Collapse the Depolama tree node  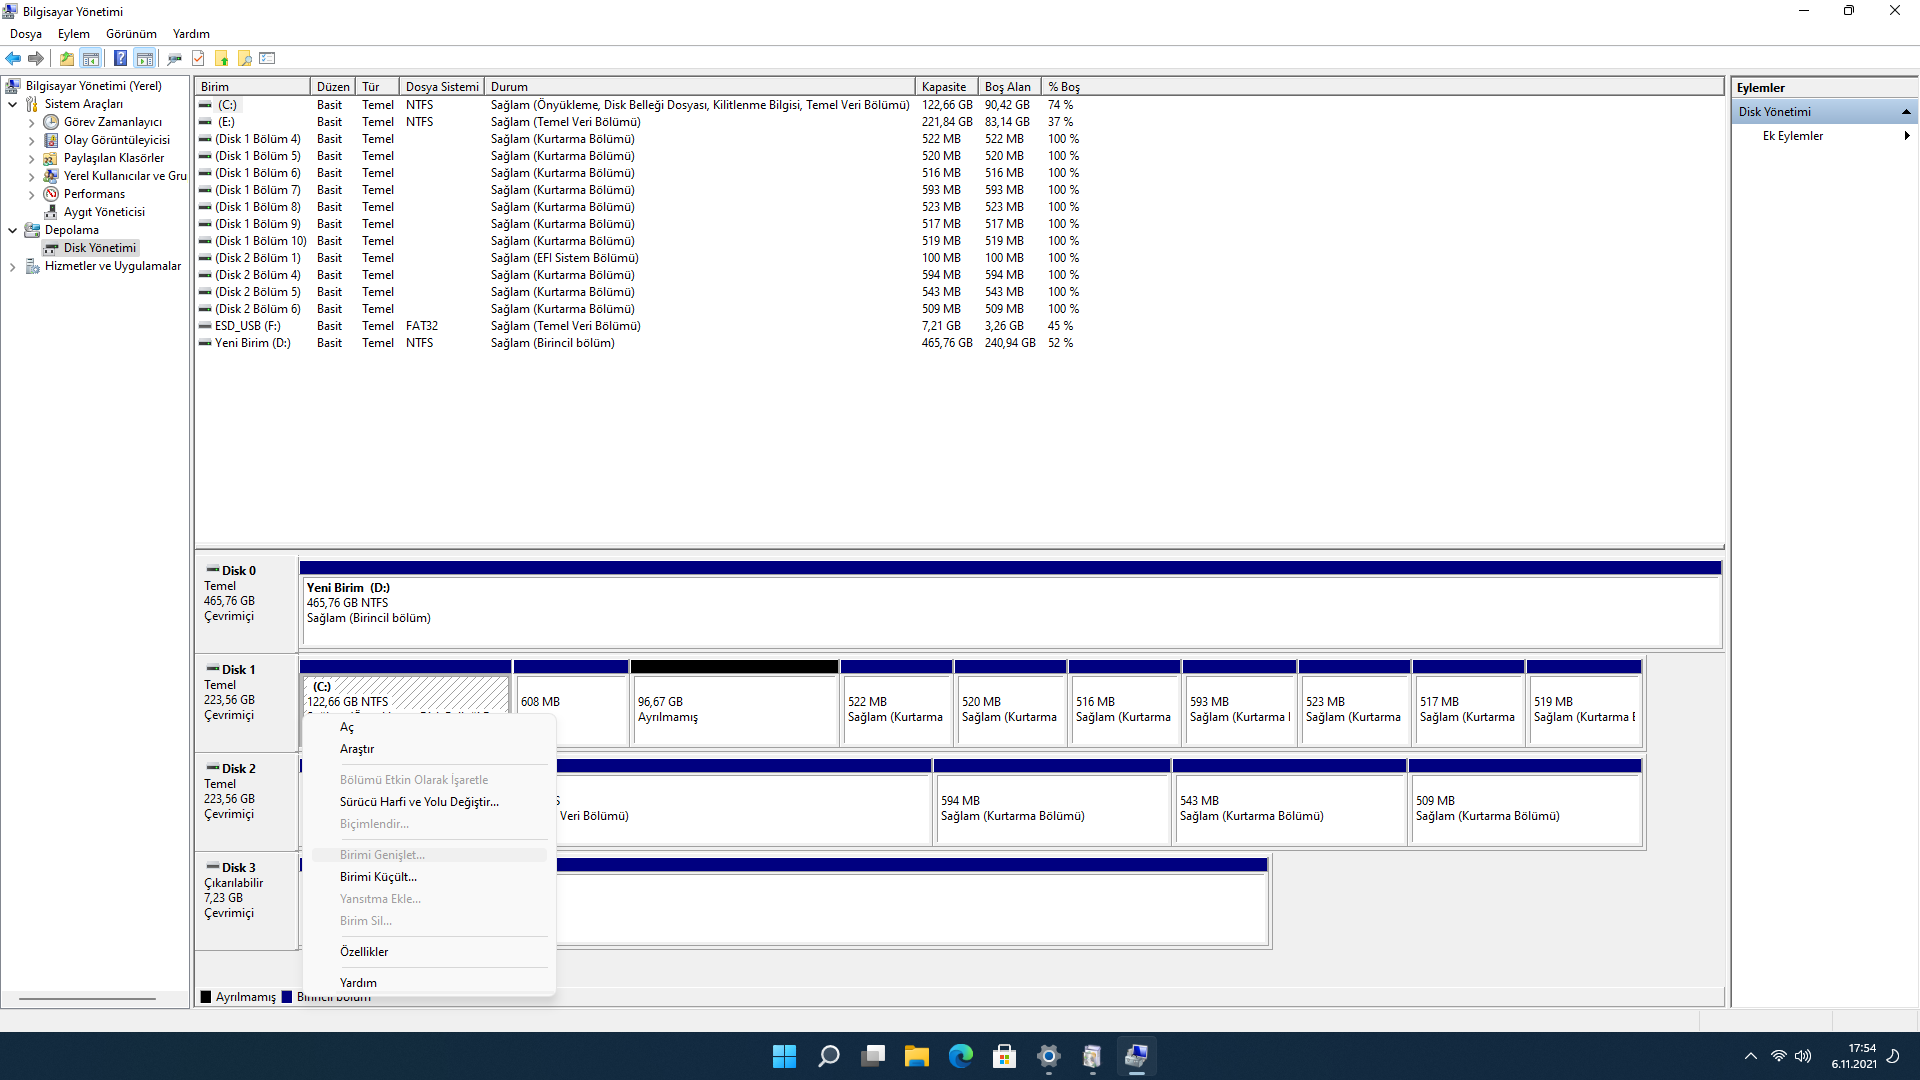[x=12, y=230]
